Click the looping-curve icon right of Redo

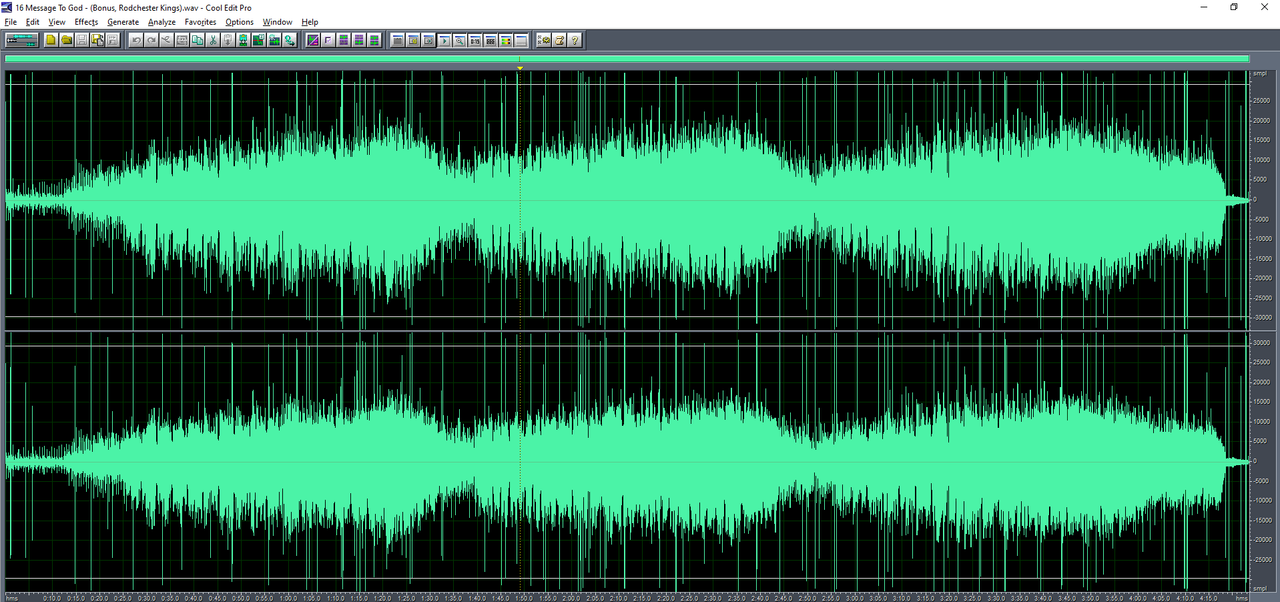point(165,40)
